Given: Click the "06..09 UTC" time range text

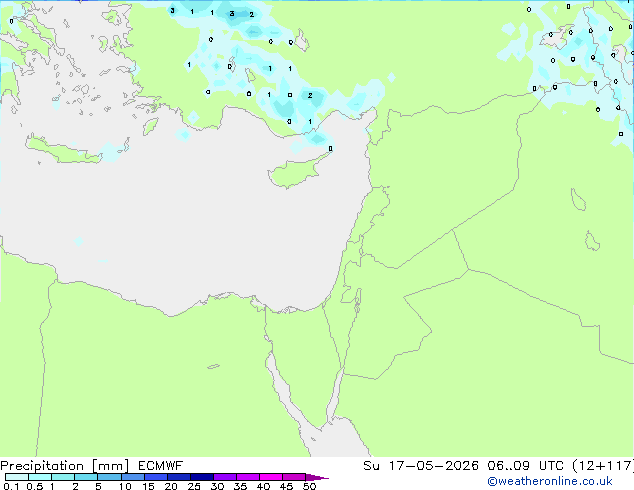Looking at the screenshot, I should 524,466.
